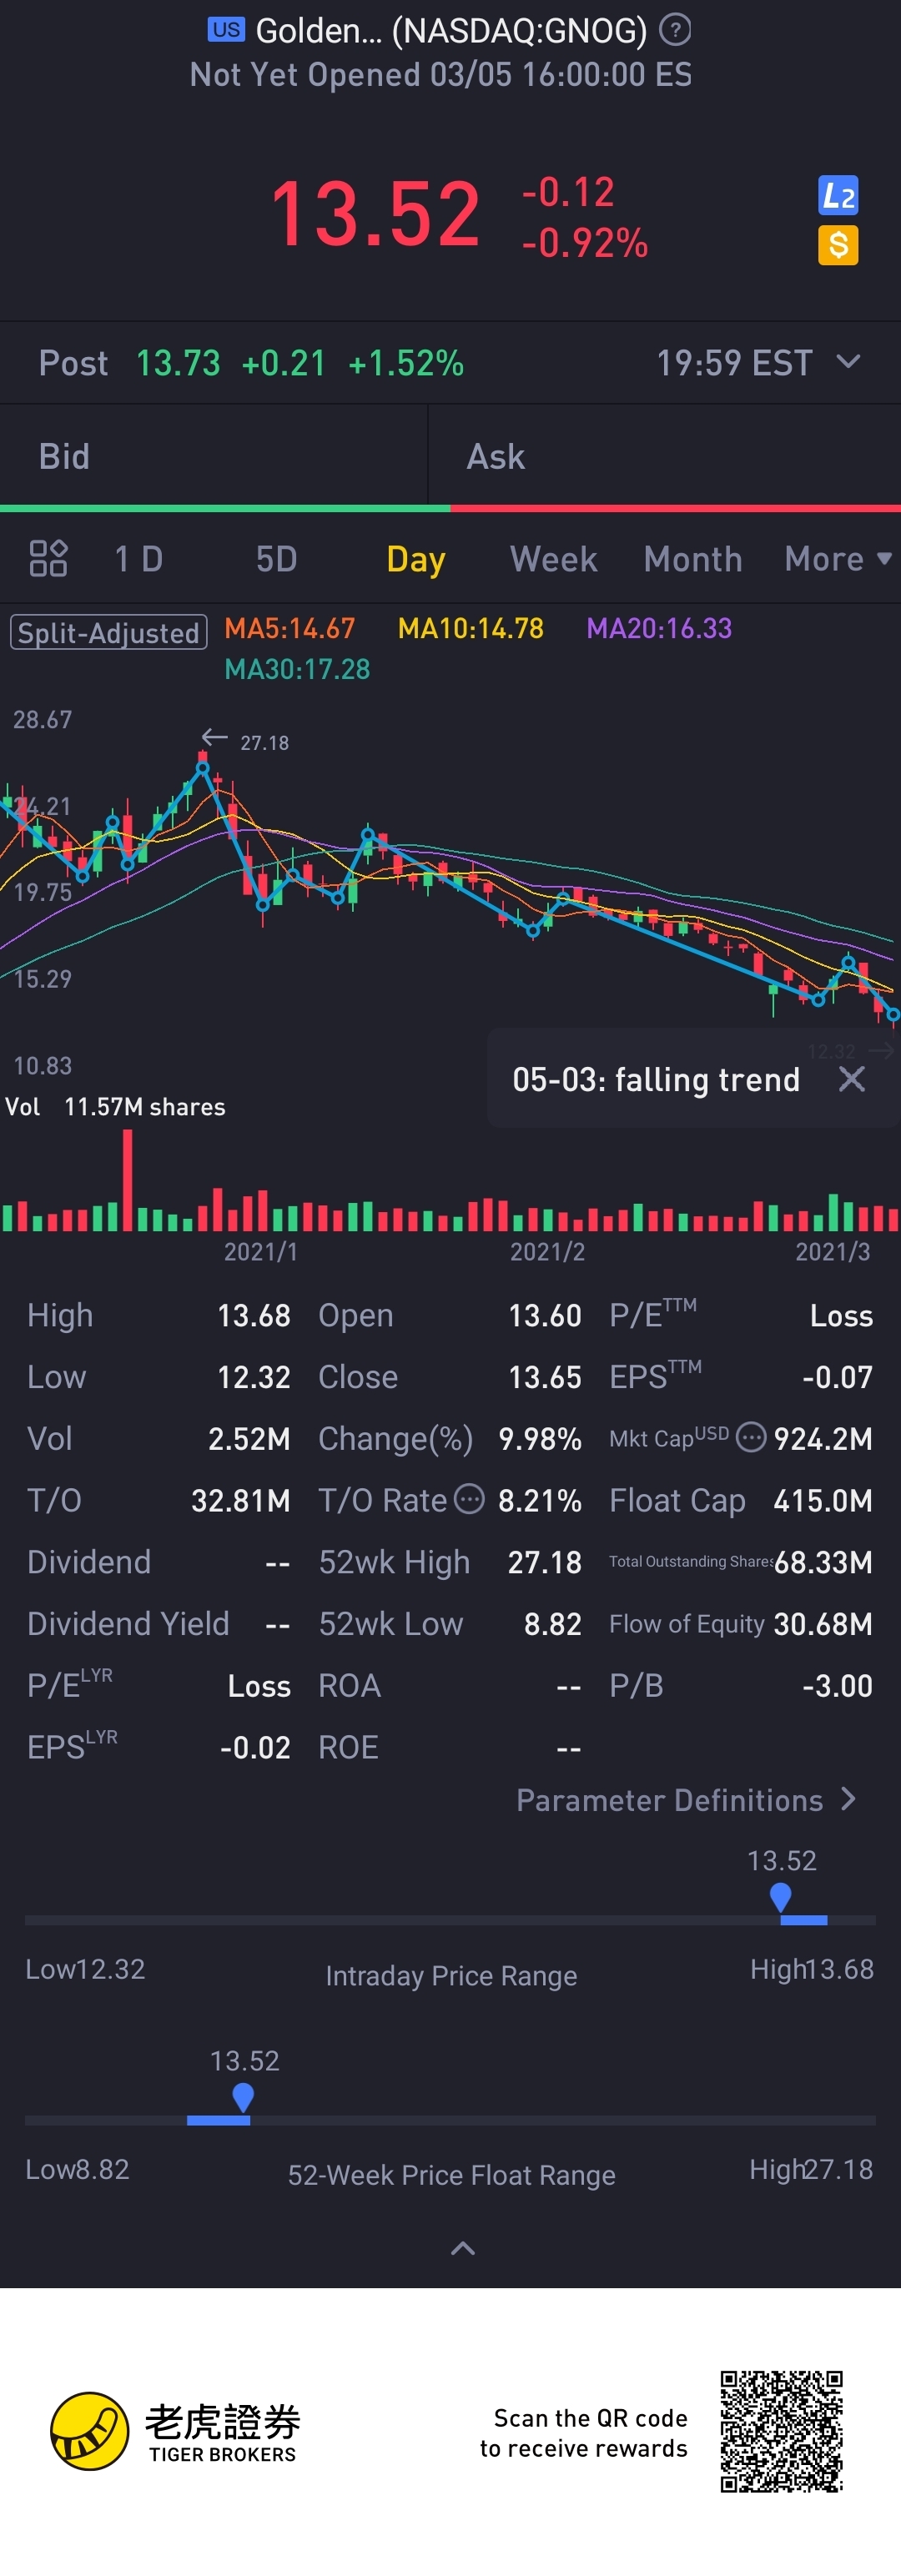Open the More chart periods dropdown
Image resolution: width=901 pixels, height=2576 pixels.
pyautogui.click(x=837, y=559)
